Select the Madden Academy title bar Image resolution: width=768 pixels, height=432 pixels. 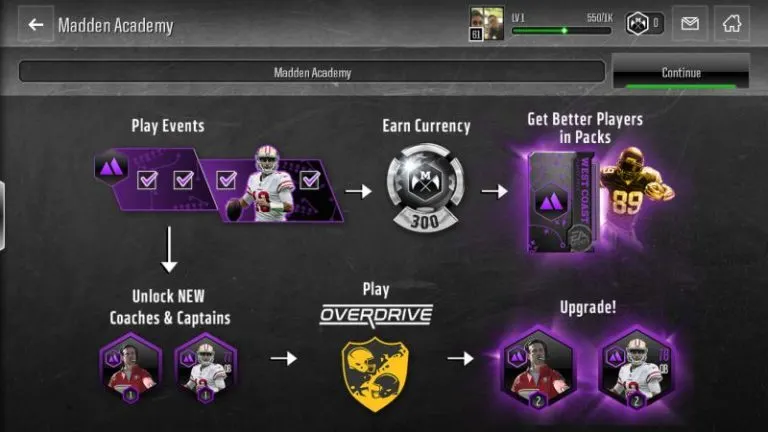(x=312, y=72)
